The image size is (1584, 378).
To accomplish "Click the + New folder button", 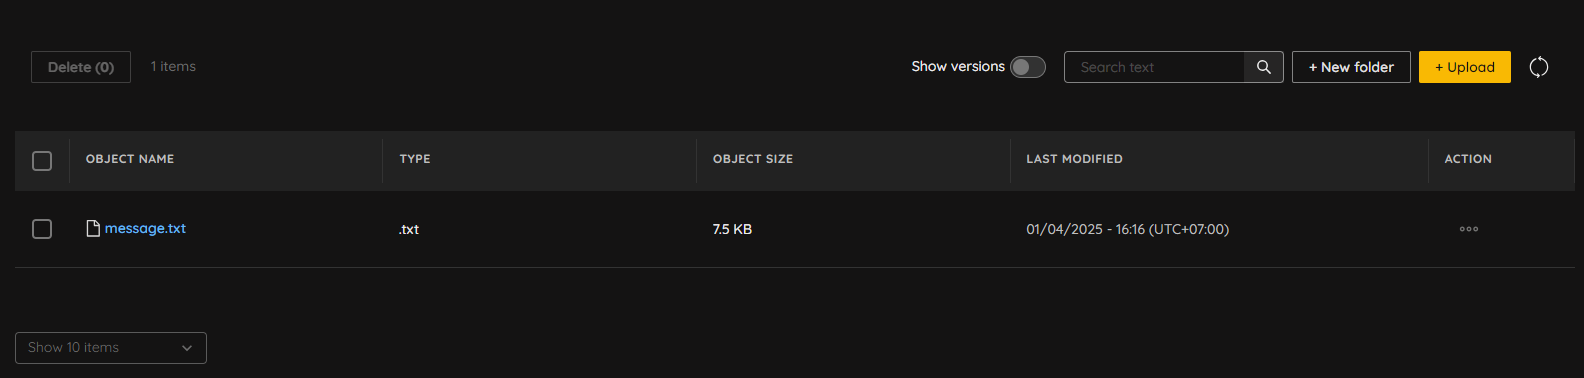I will click(x=1351, y=67).
